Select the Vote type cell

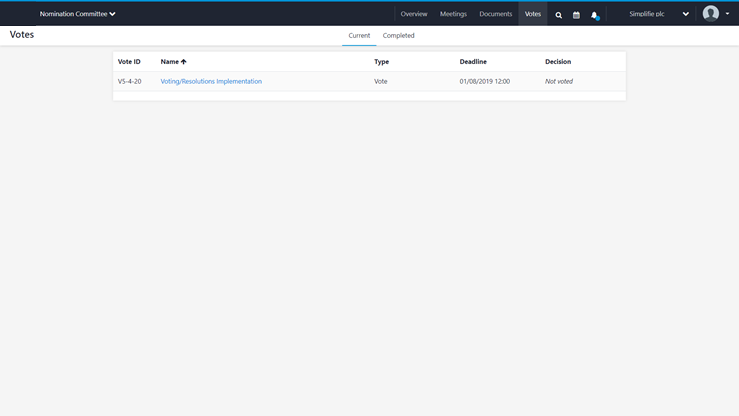(381, 82)
